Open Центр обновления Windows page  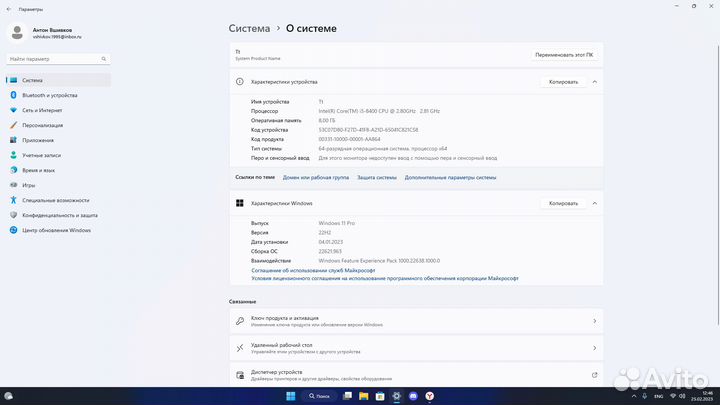point(58,230)
